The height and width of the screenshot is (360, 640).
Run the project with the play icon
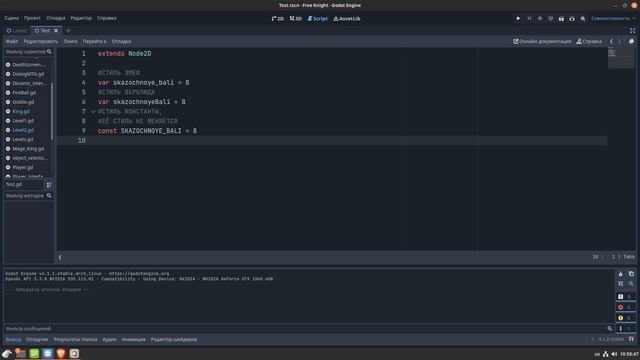(x=518, y=18)
